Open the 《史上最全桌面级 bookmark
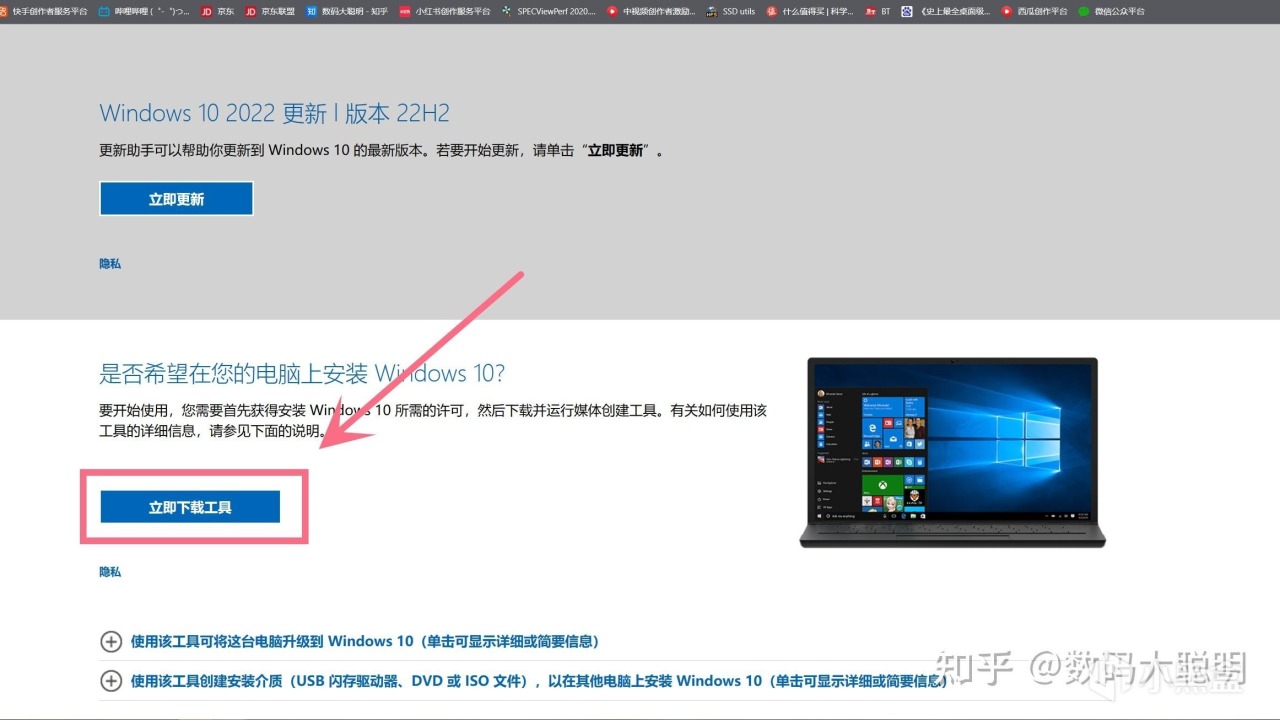1280x720 pixels. [945, 11]
